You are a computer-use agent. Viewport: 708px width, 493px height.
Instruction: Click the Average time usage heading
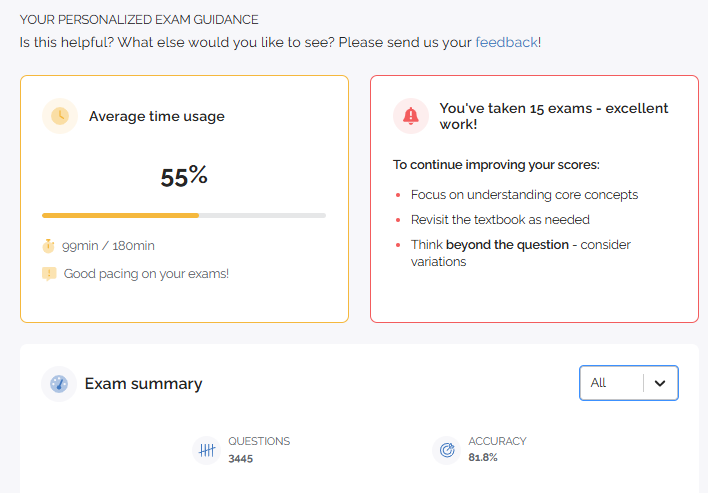tap(157, 116)
